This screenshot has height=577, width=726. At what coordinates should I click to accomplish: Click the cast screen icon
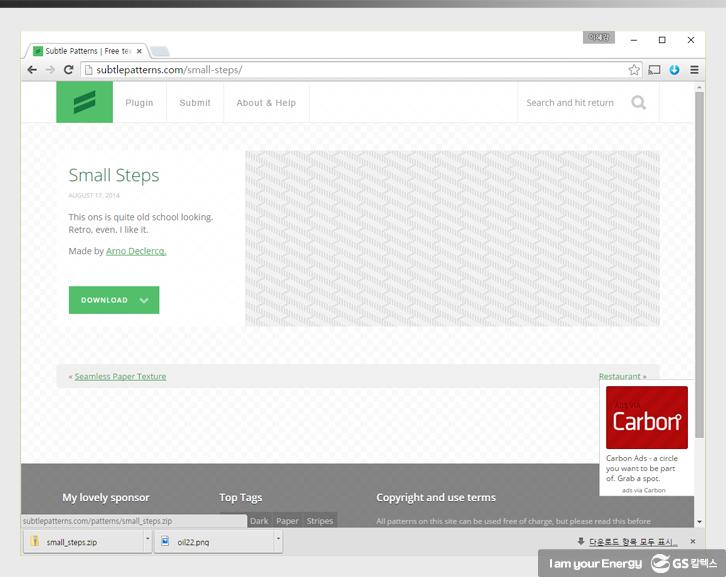(655, 70)
